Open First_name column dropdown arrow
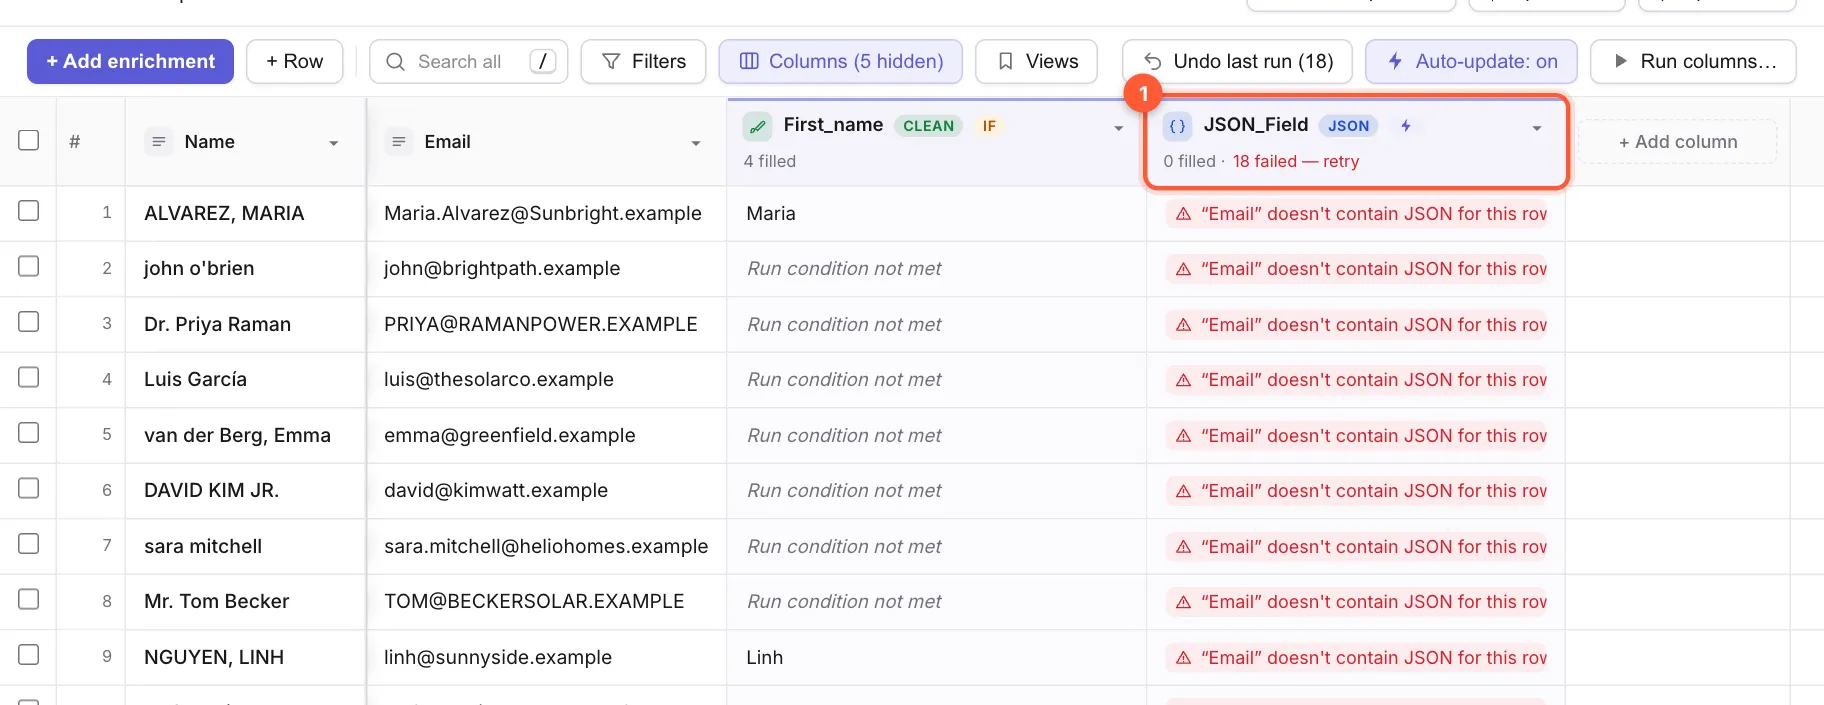 tap(1118, 128)
